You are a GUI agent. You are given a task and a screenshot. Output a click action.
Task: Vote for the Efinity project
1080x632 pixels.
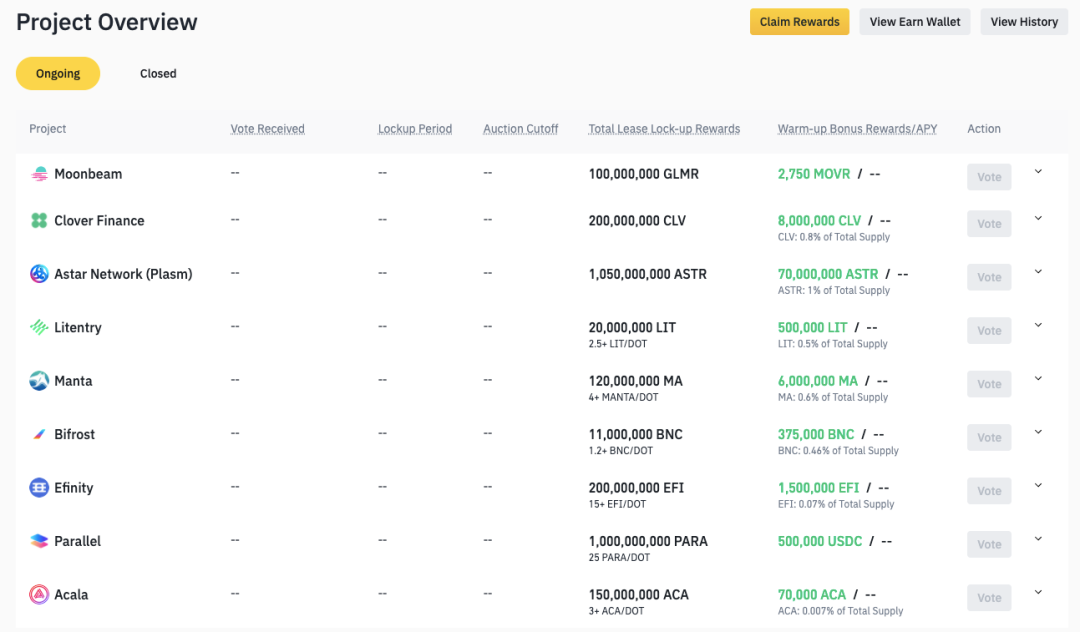pyautogui.click(x=989, y=491)
